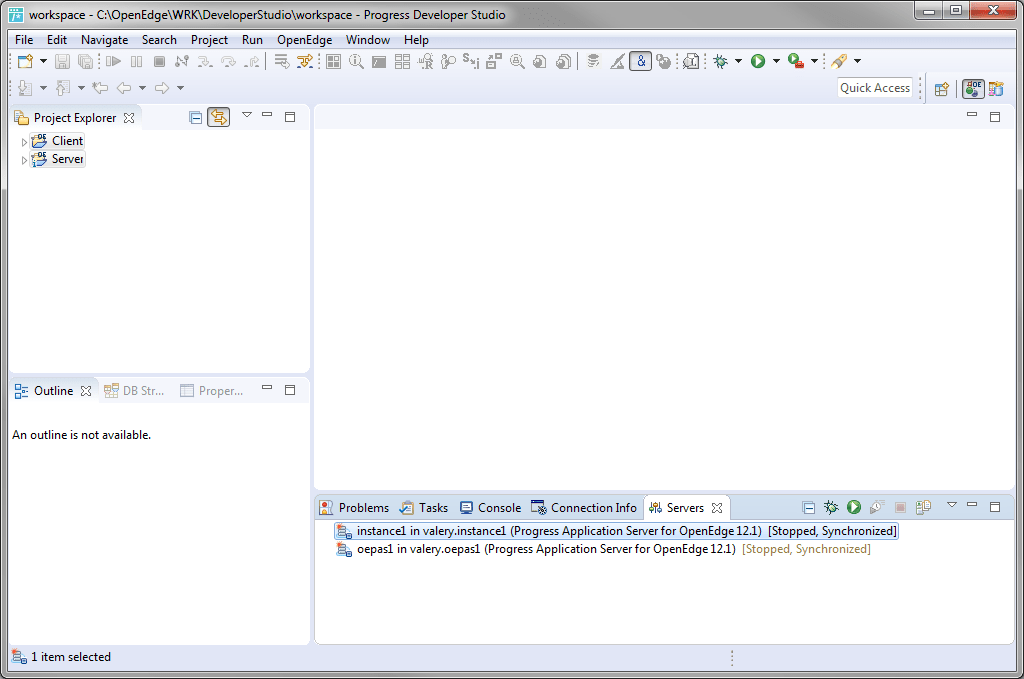Click the Step Over icon
Image resolution: width=1024 pixels, height=679 pixels.
(x=228, y=61)
